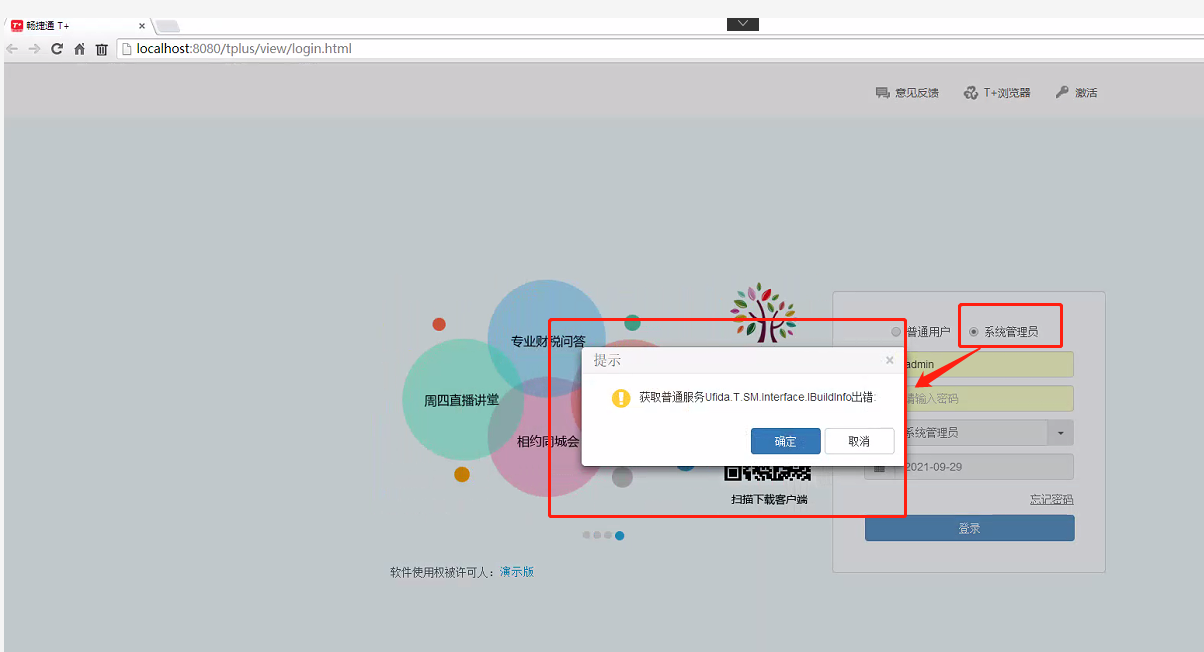This screenshot has width=1204, height=652.
Task: Click the 激活 activation link
Action: [x=1076, y=93]
